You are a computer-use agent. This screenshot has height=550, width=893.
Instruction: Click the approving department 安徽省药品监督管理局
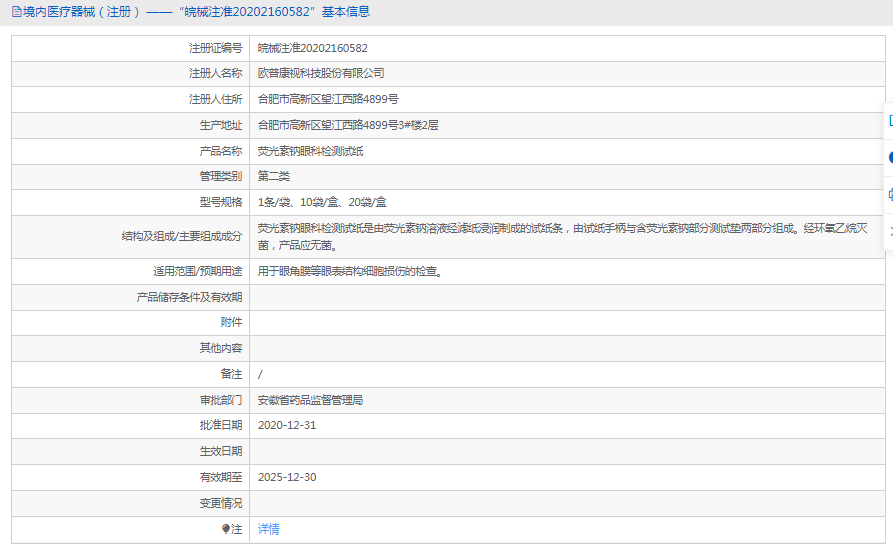pyautogui.click(x=310, y=400)
